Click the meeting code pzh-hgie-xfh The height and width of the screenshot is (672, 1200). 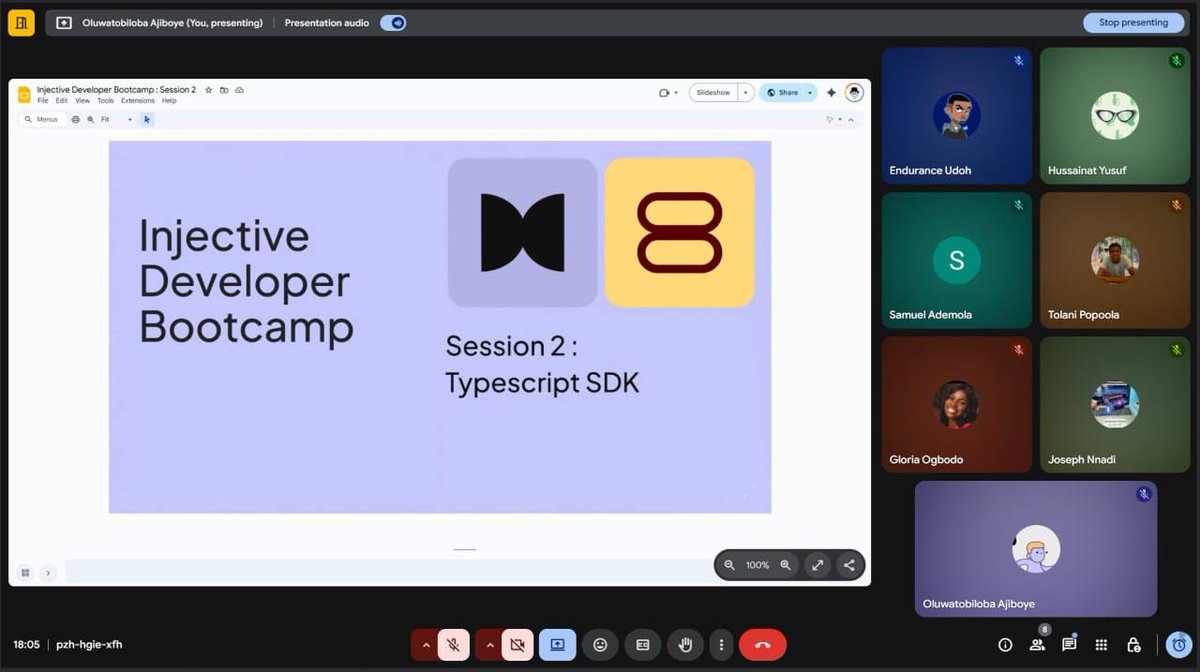point(89,645)
